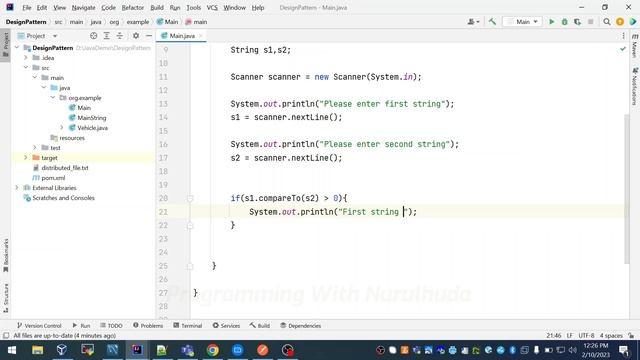
Task: Click the inspections green checkmark
Action: pos(622,49)
